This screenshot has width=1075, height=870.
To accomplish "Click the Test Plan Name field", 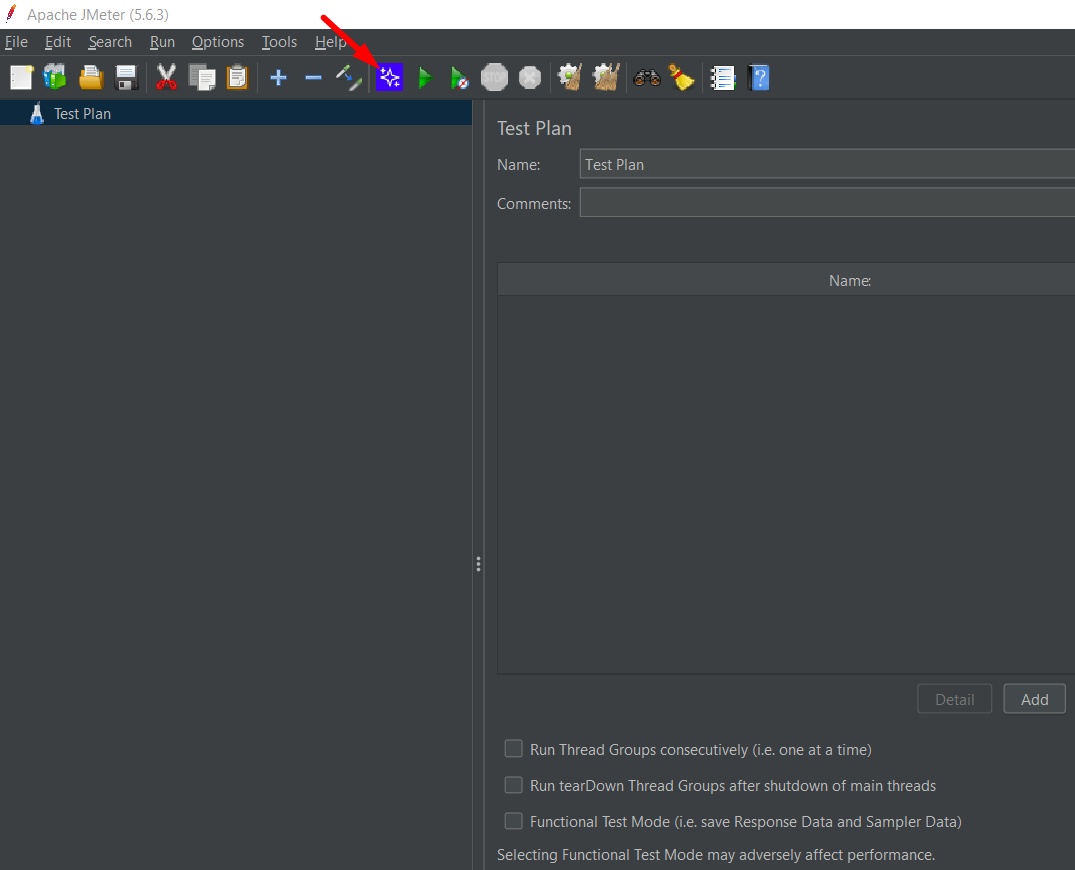I will [827, 165].
